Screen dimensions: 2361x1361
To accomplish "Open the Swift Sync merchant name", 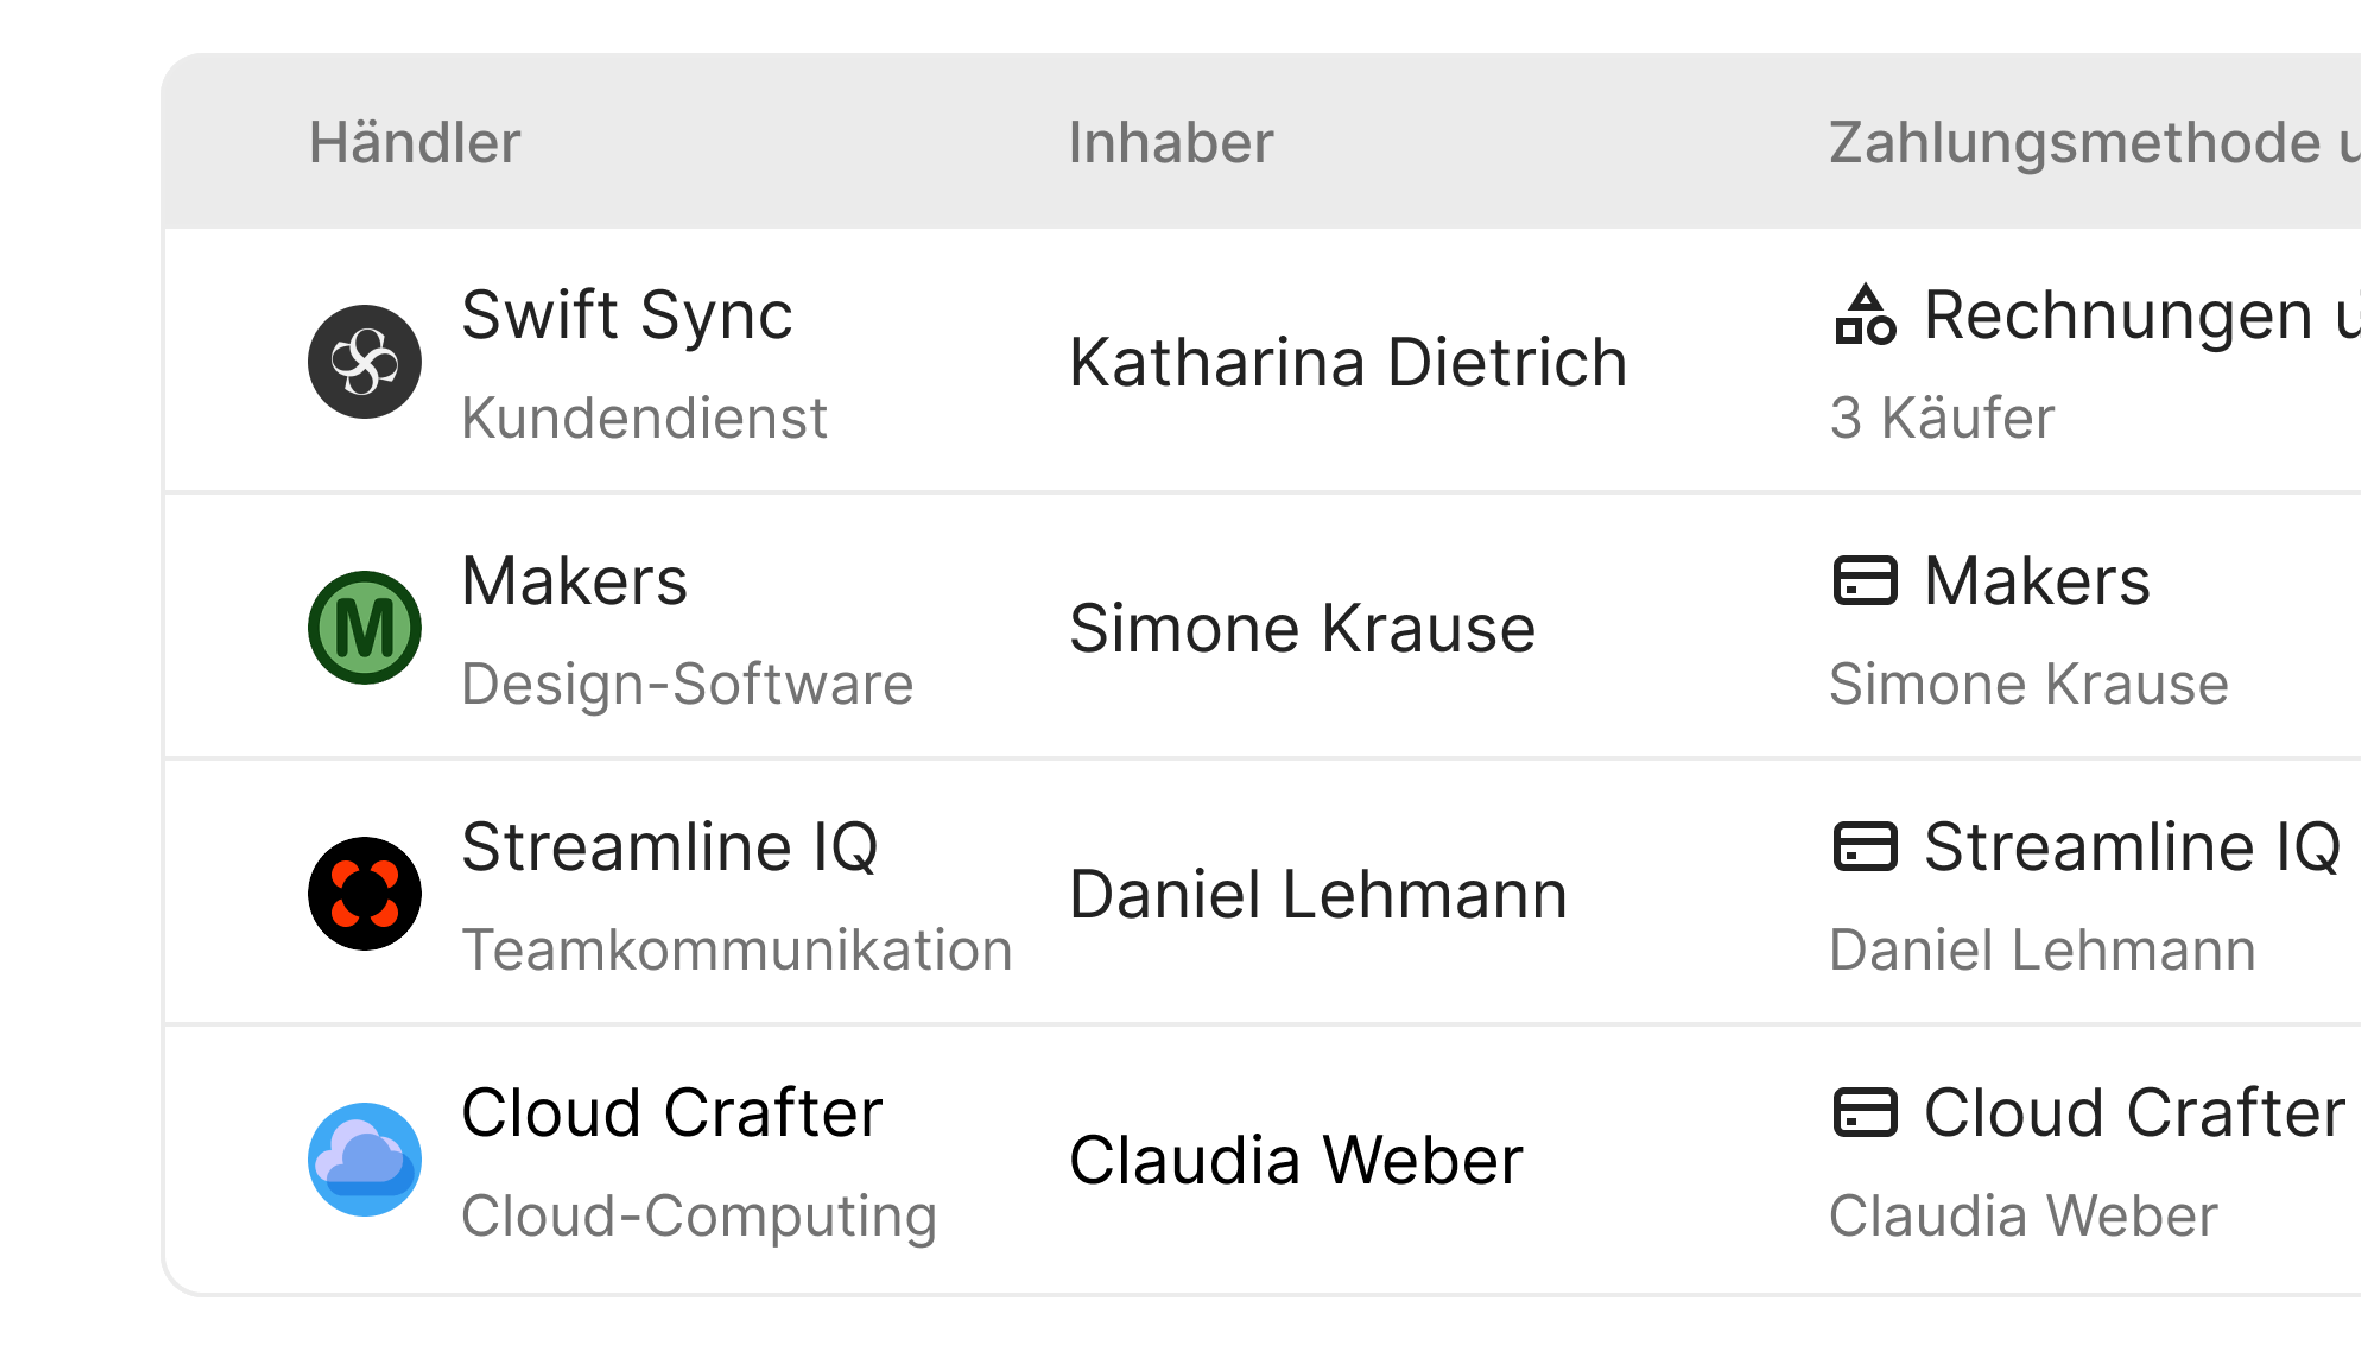I will [x=627, y=316].
